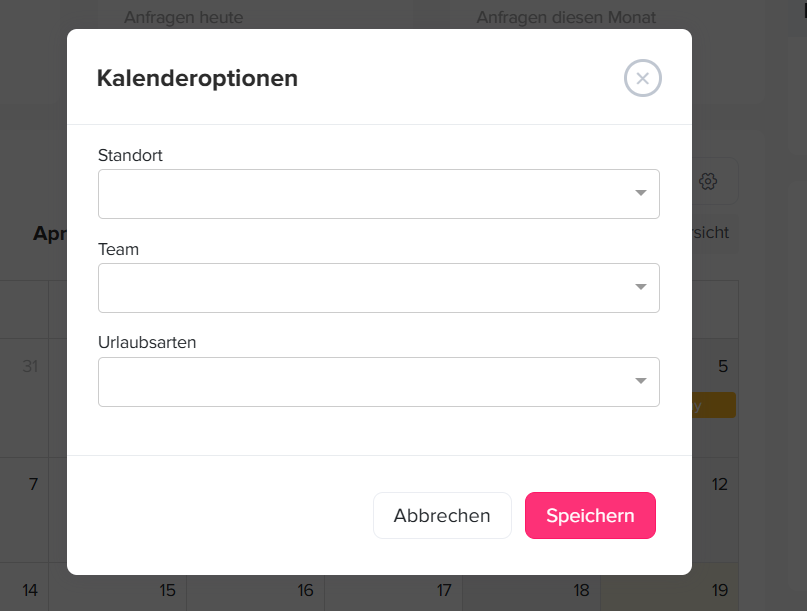Viewport: 807px width, 611px height.
Task: Click the Anfragen heute card
Action: pyautogui.click(x=183, y=17)
